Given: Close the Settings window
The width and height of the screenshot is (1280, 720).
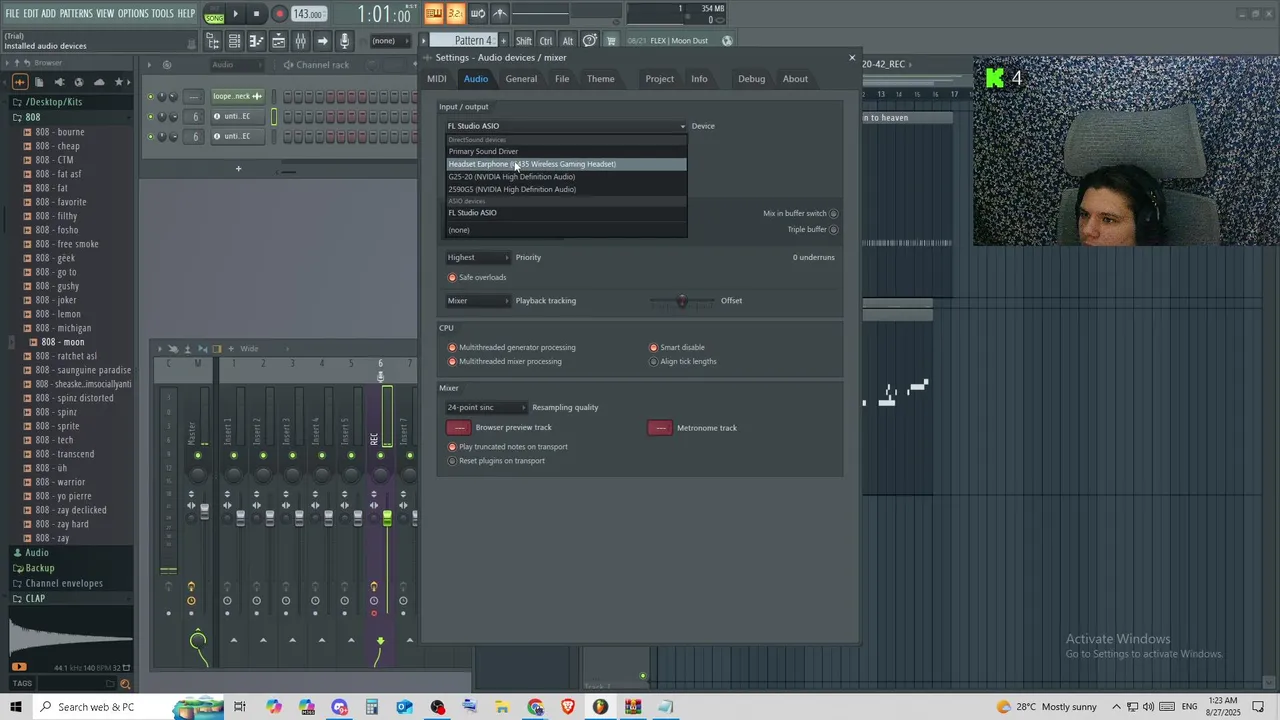Looking at the screenshot, I should [852, 58].
